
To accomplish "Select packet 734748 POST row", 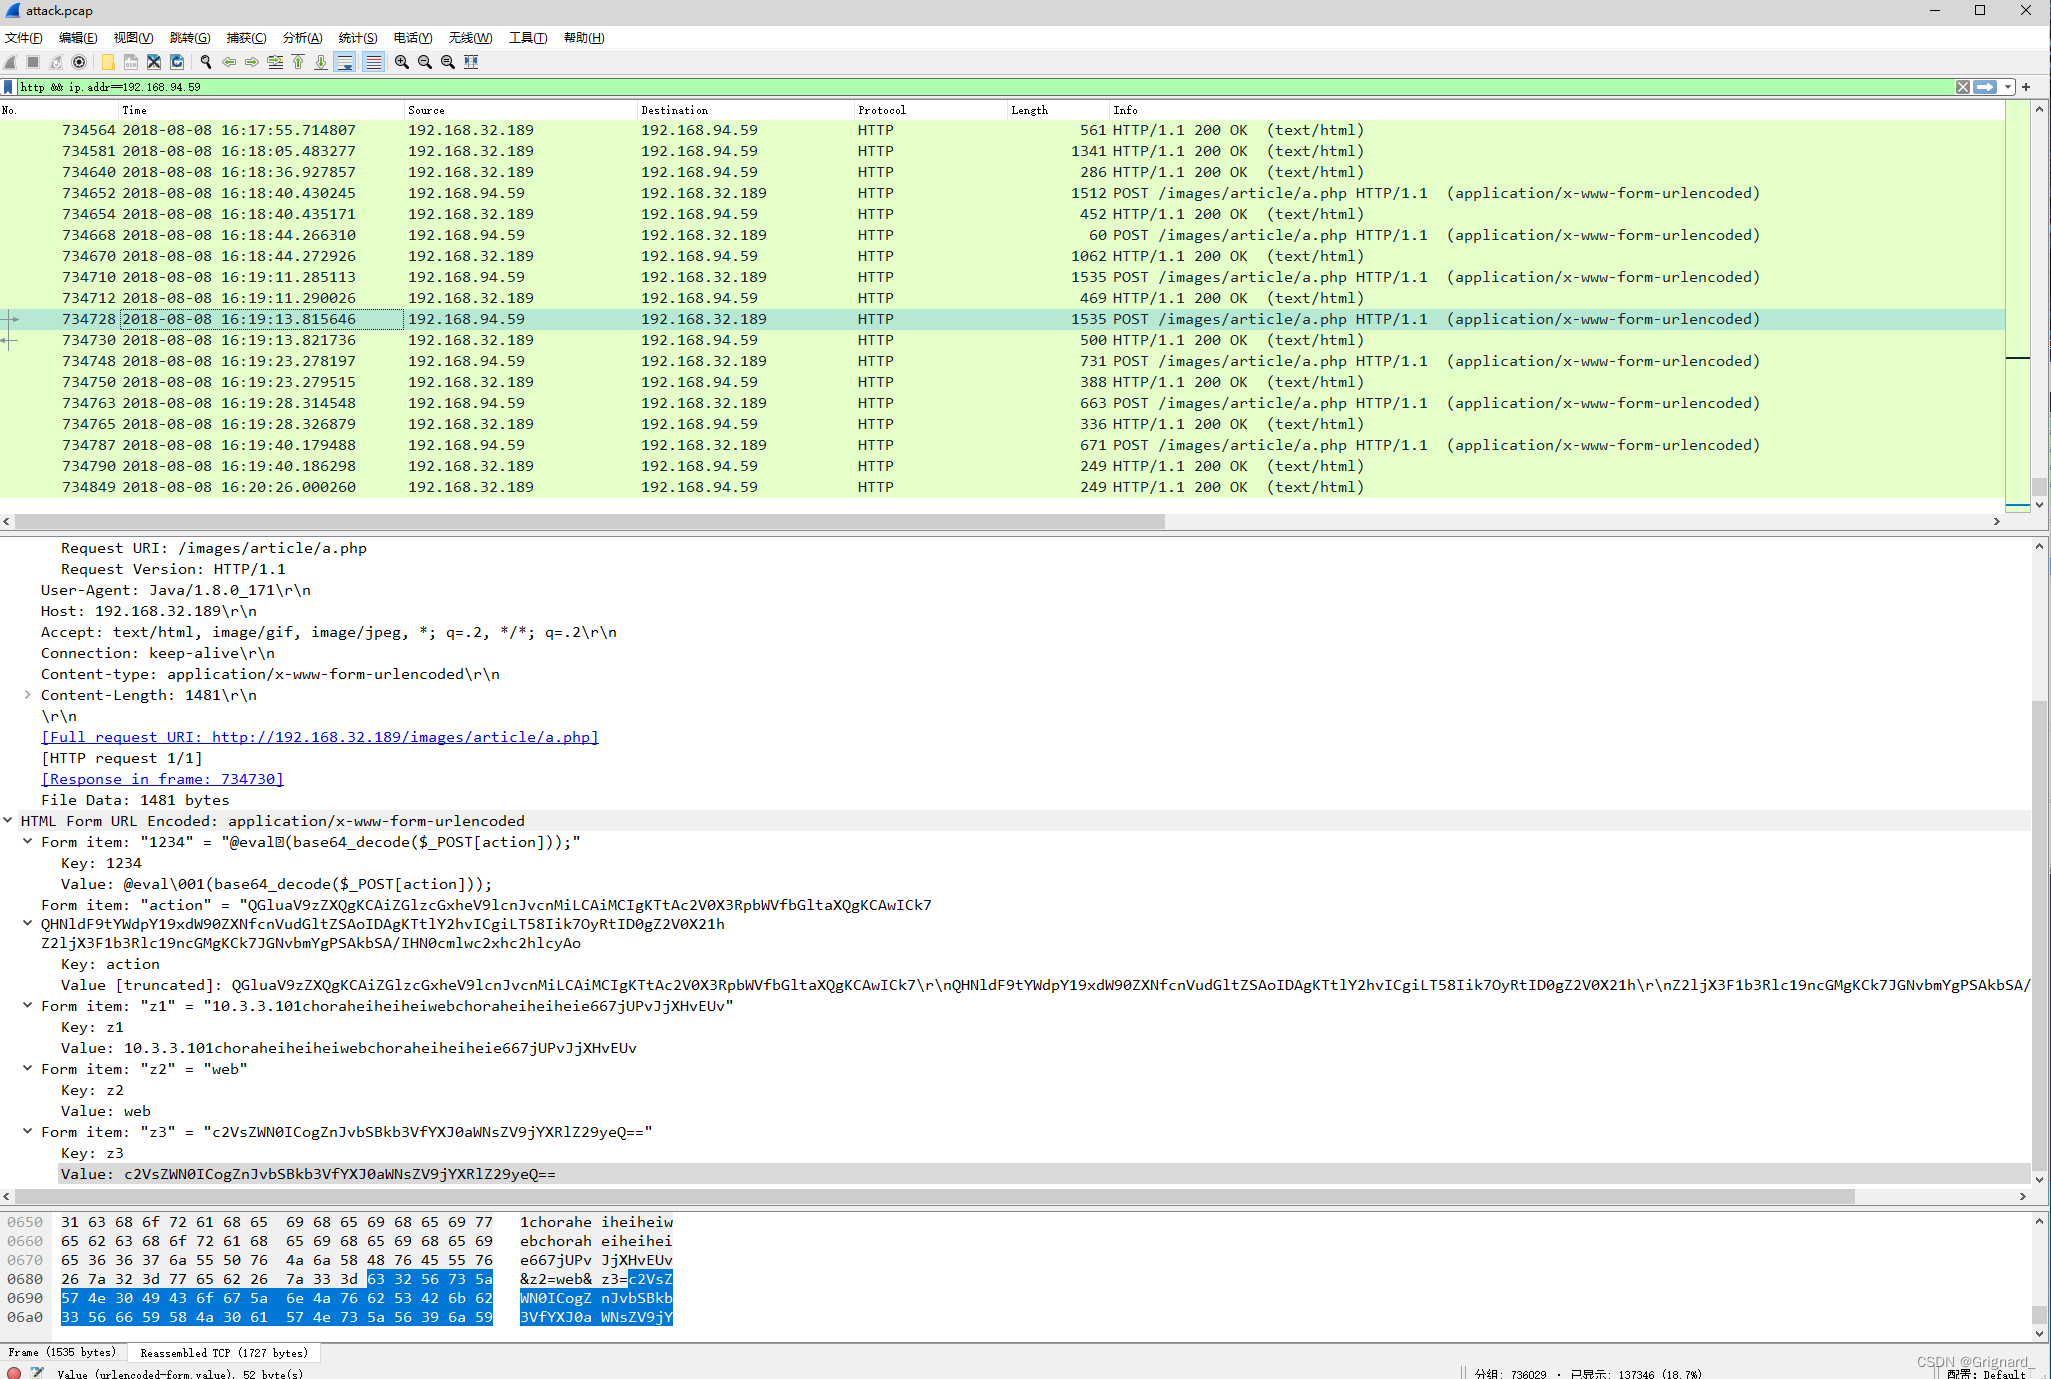I will (1002, 361).
